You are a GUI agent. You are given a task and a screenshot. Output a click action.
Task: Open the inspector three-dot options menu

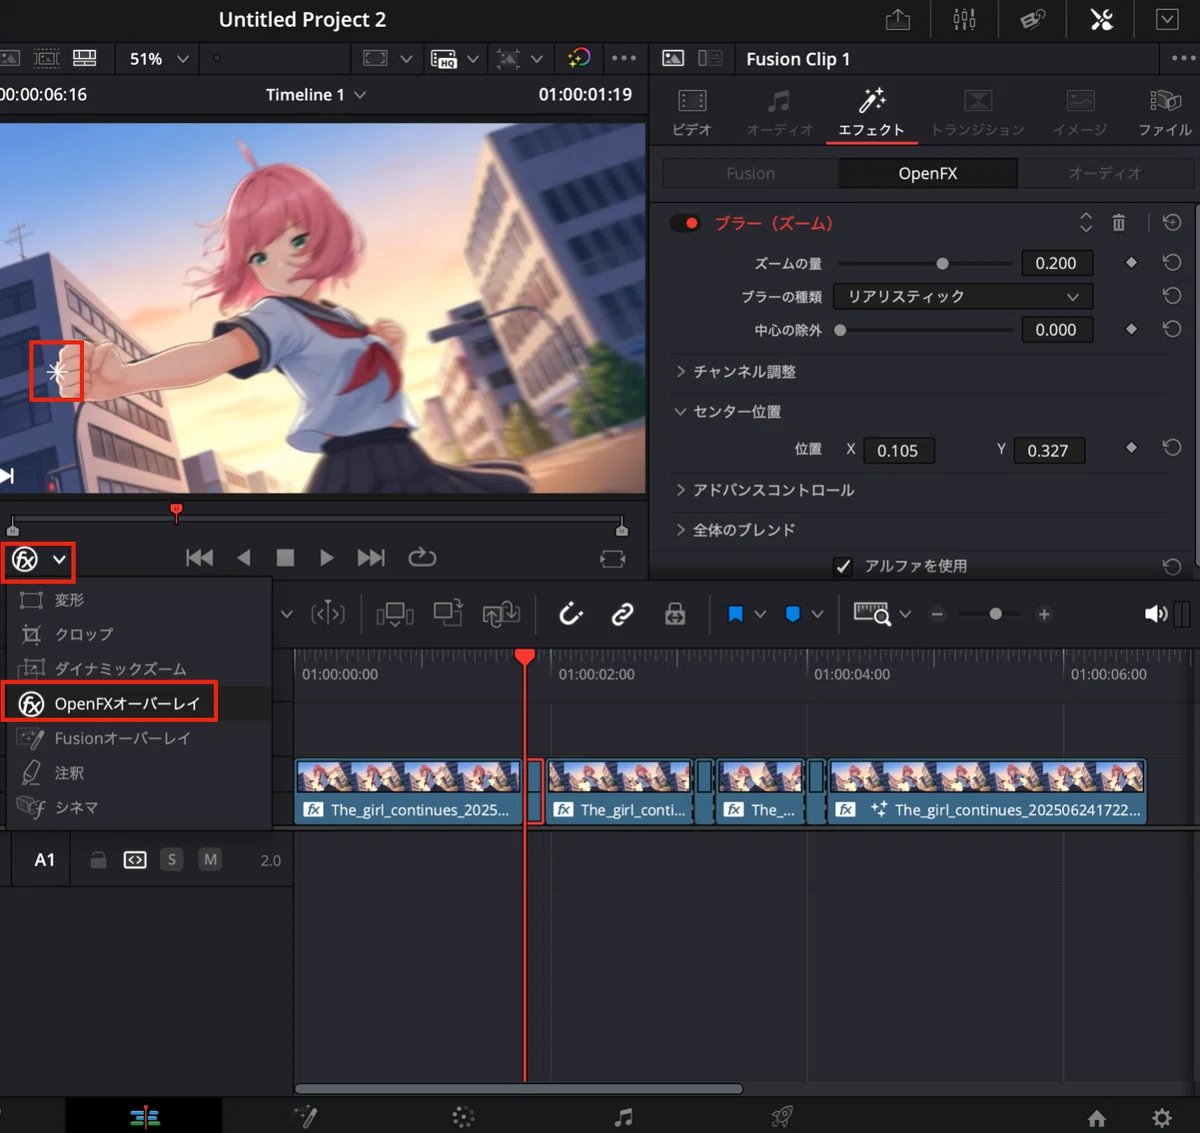(x=1183, y=59)
